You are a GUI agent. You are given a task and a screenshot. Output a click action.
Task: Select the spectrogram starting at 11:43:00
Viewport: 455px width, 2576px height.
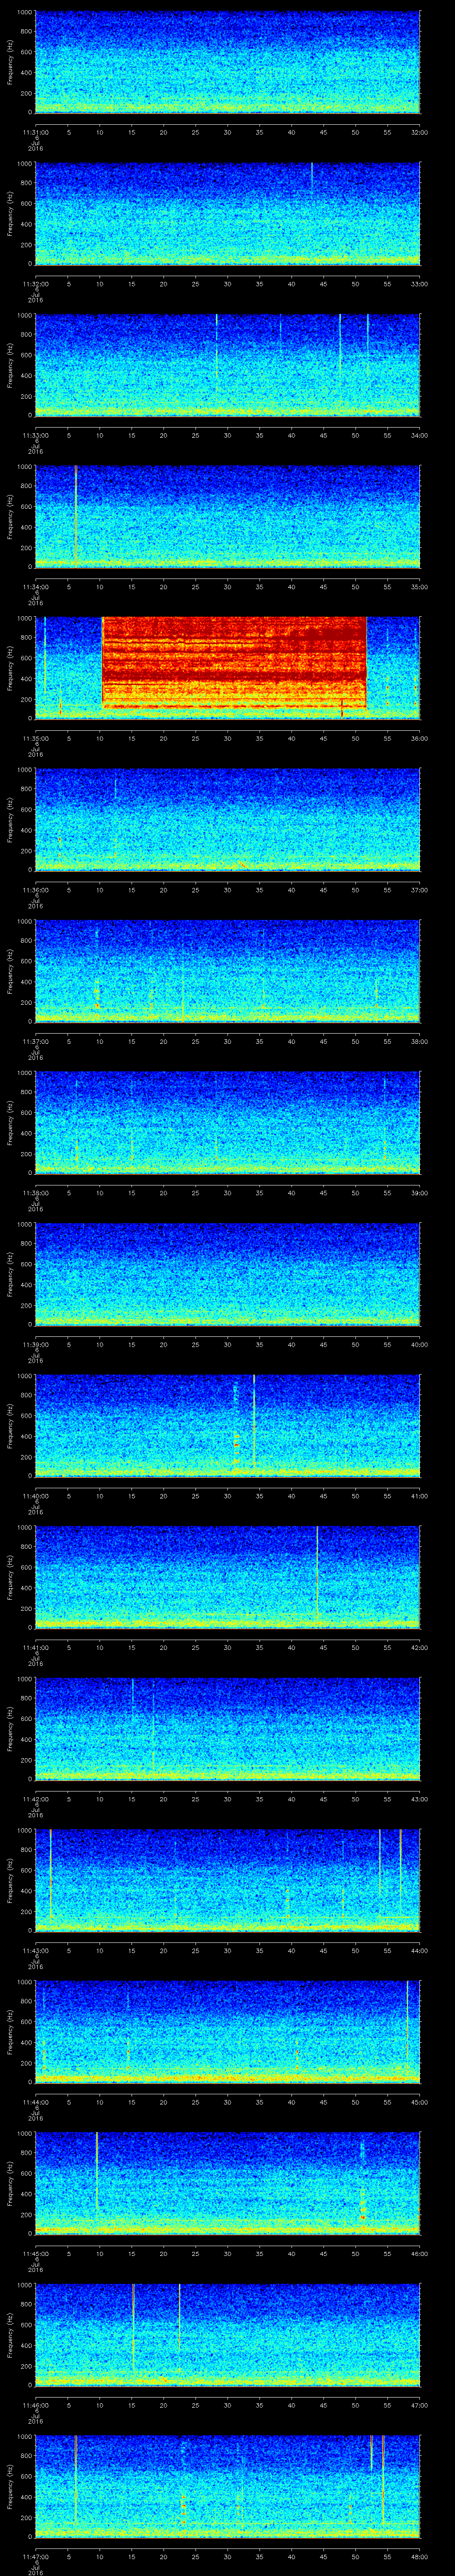click(x=227, y=1880)
